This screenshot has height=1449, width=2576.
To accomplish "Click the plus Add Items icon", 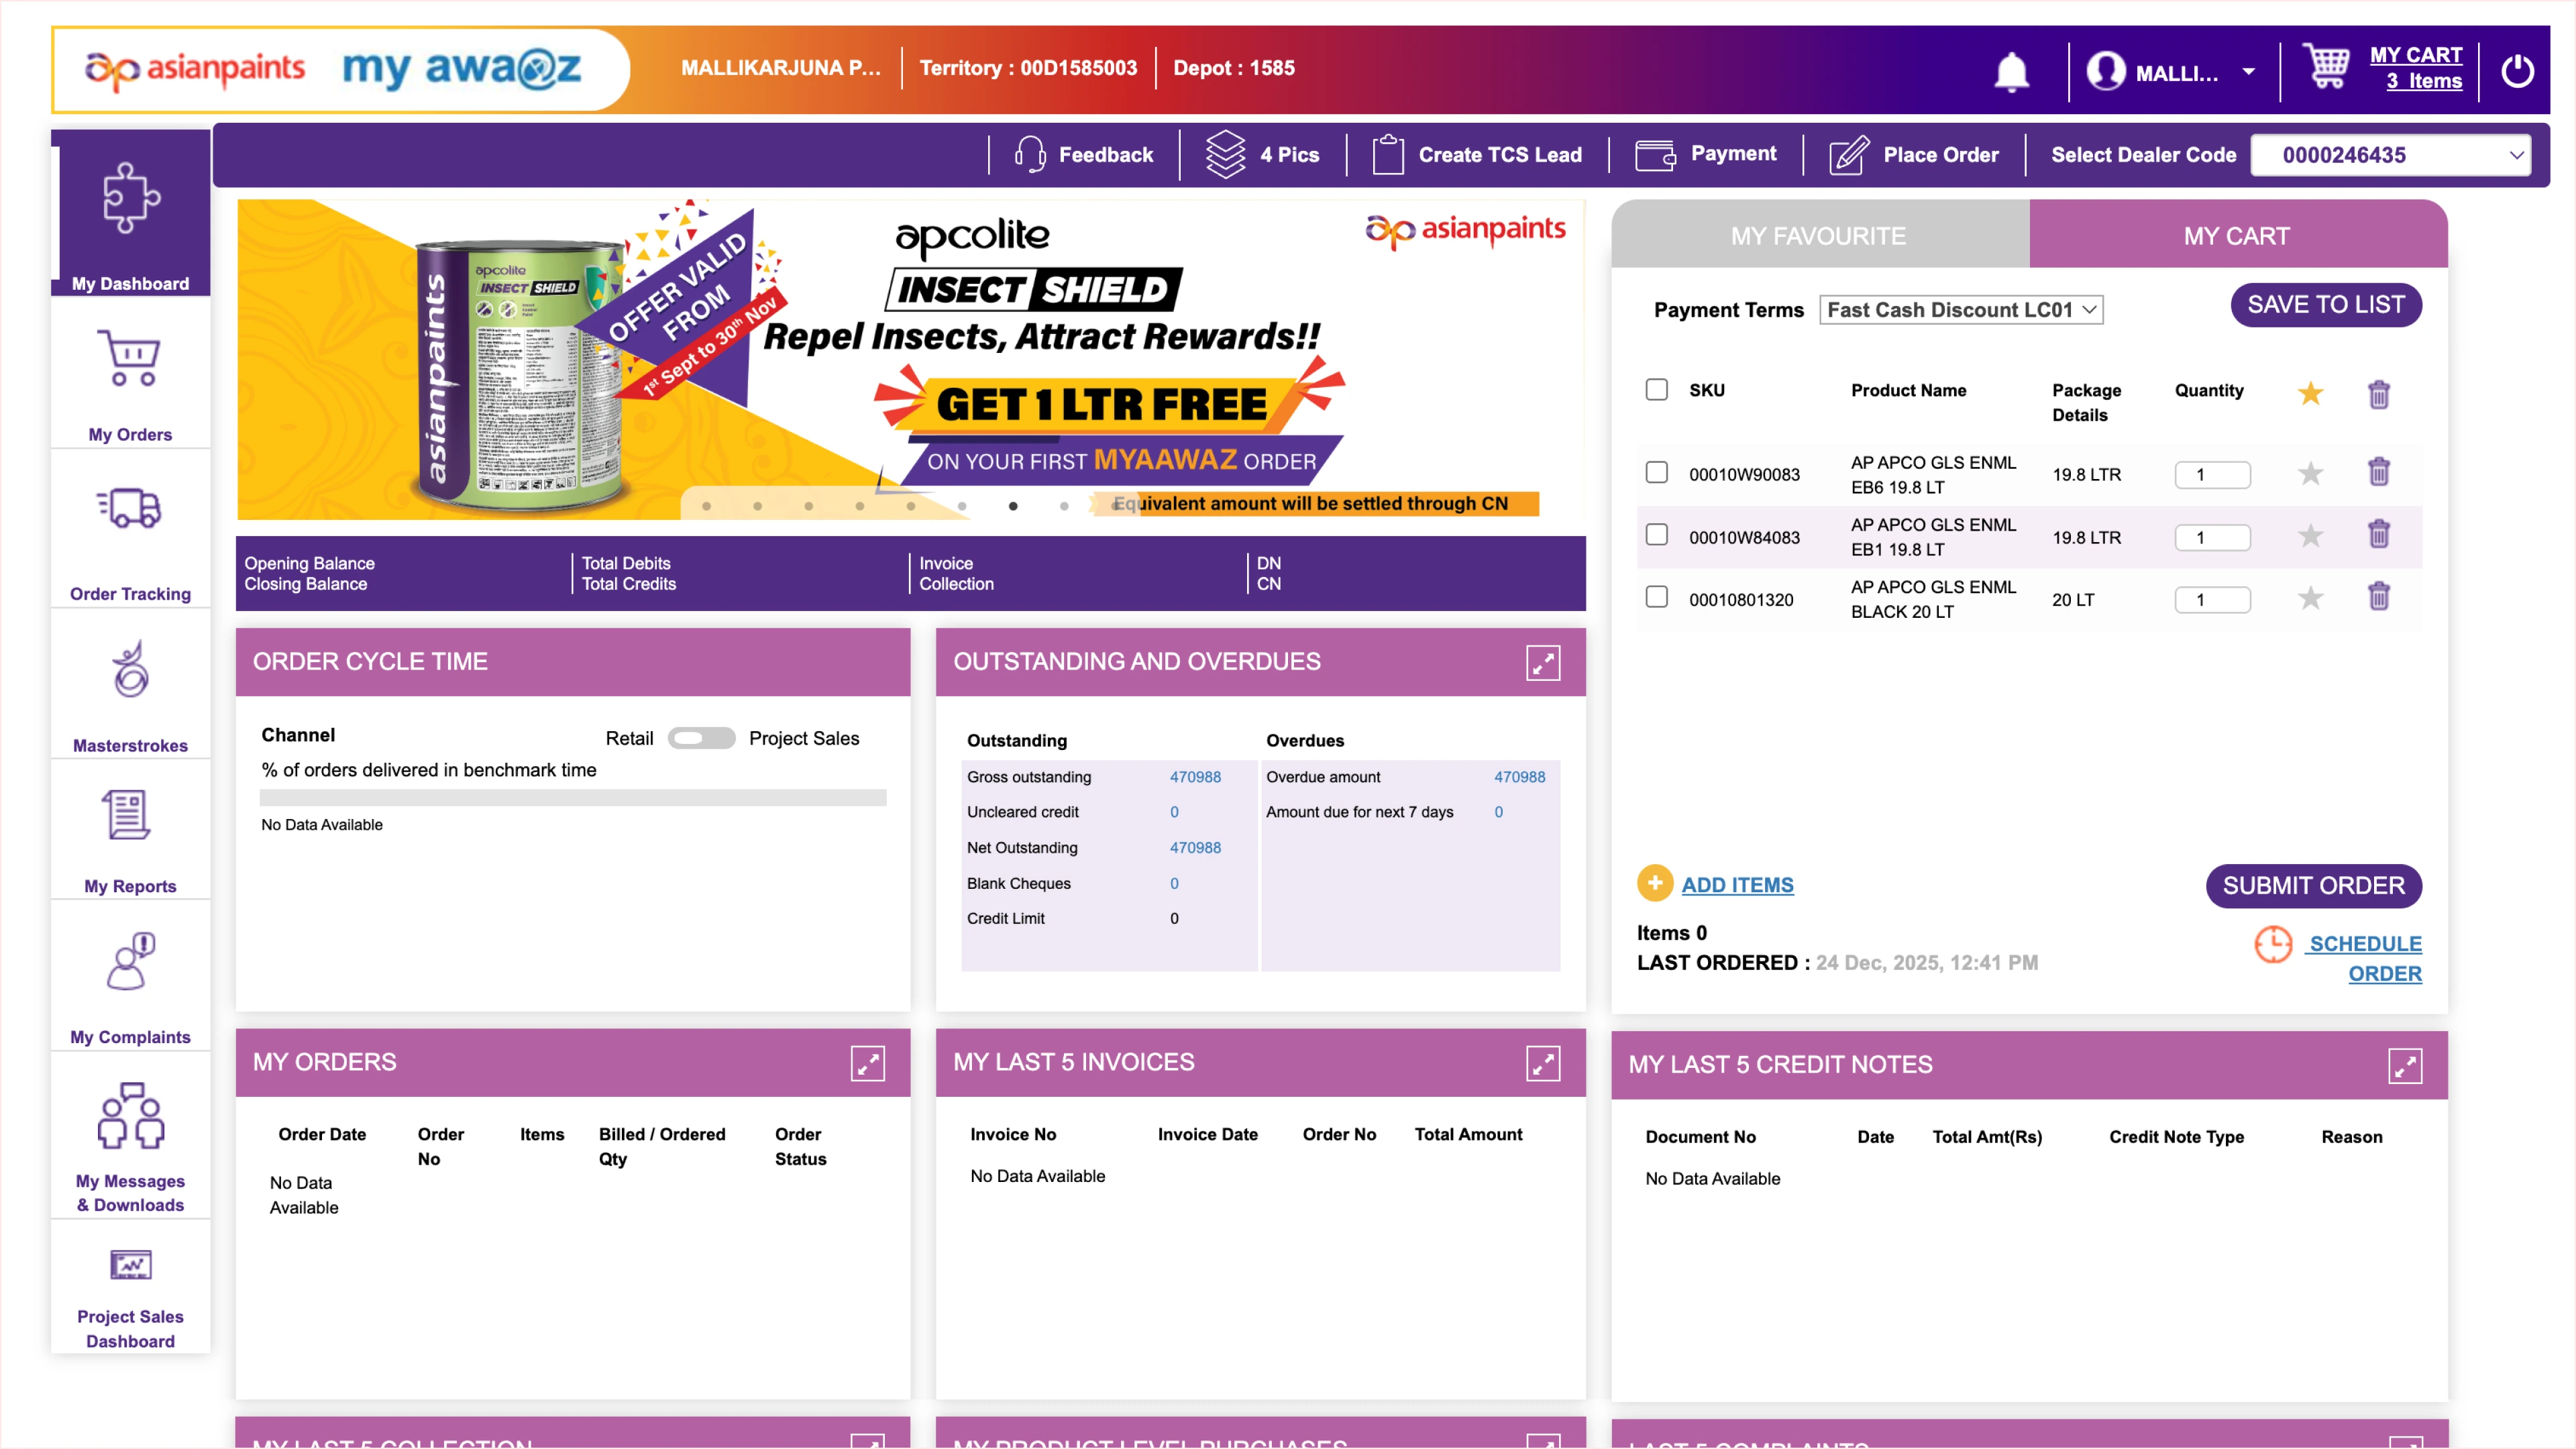I will (x=1655, y=883).
